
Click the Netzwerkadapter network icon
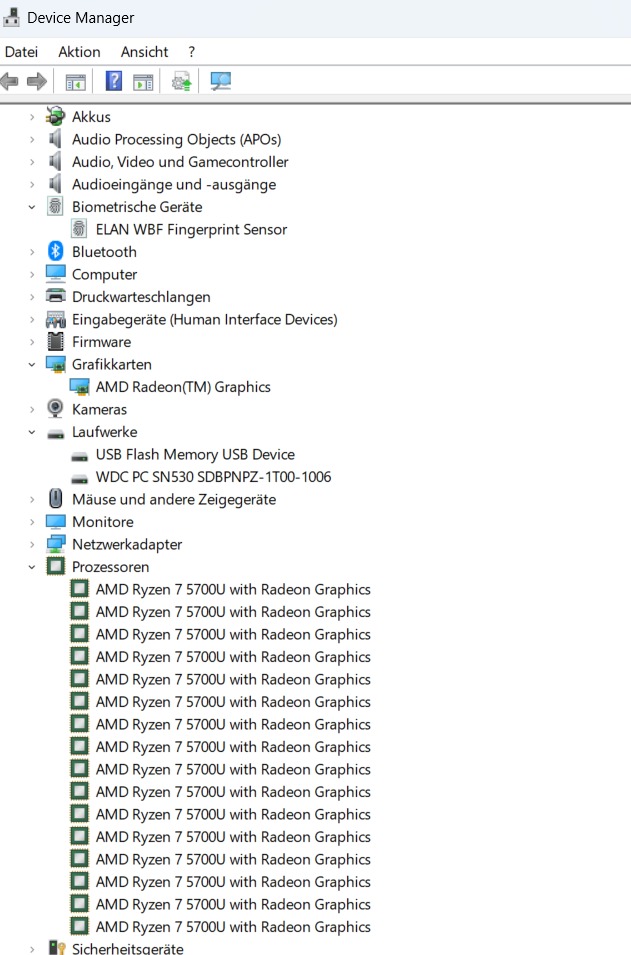(55, 544)
